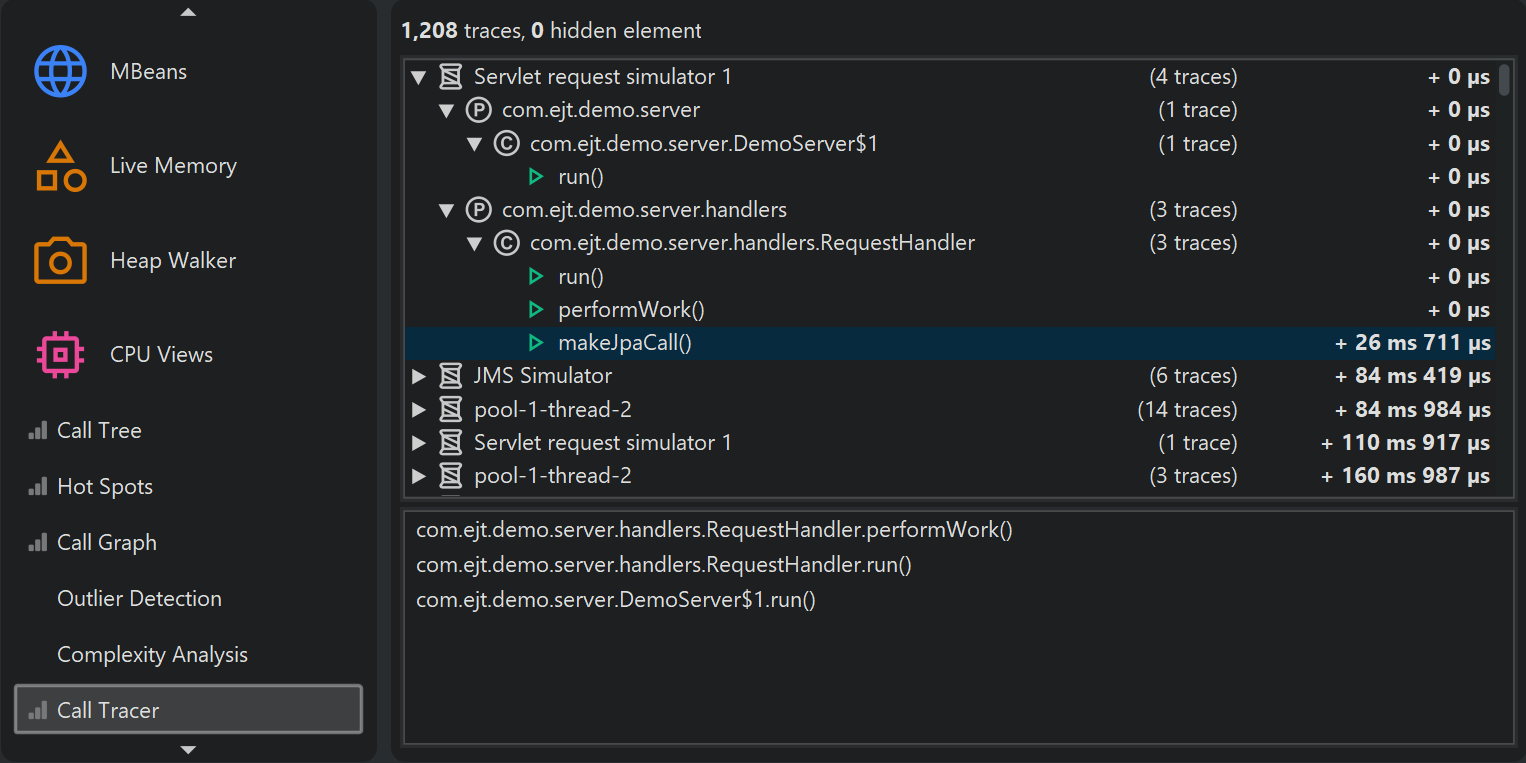1526x763 pixels.
Task: Open Live Memory shapes icon
Action: tap(60, 166)
